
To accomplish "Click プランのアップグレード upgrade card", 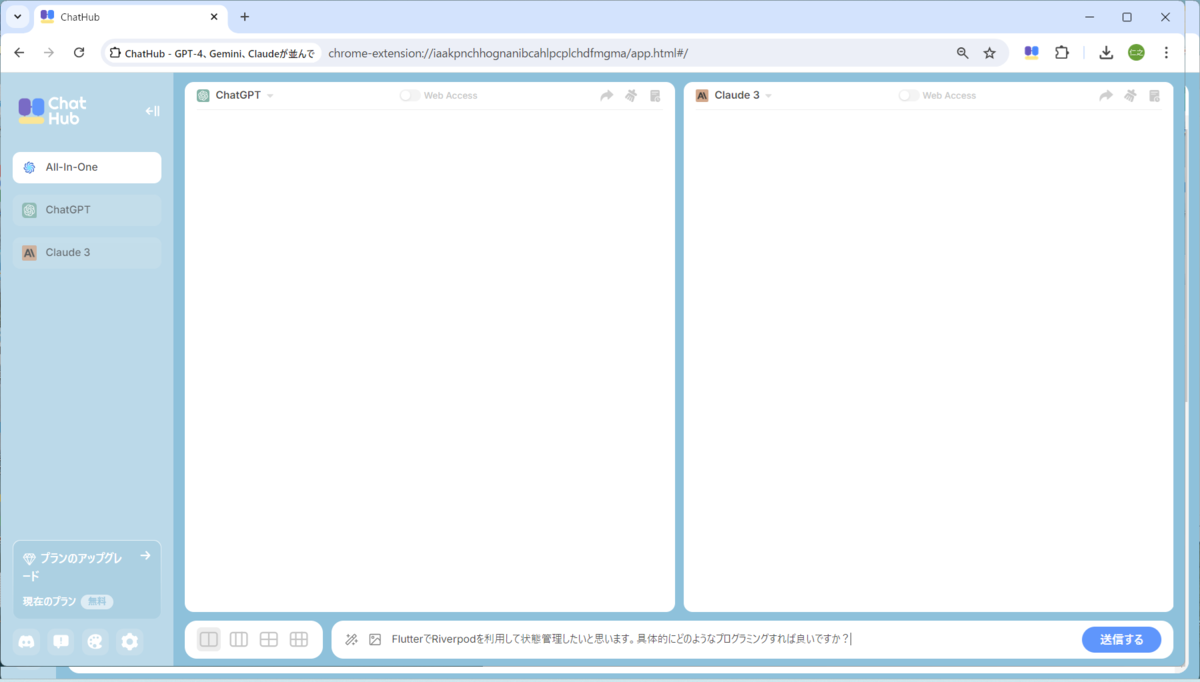I will (x=87, y=580).
